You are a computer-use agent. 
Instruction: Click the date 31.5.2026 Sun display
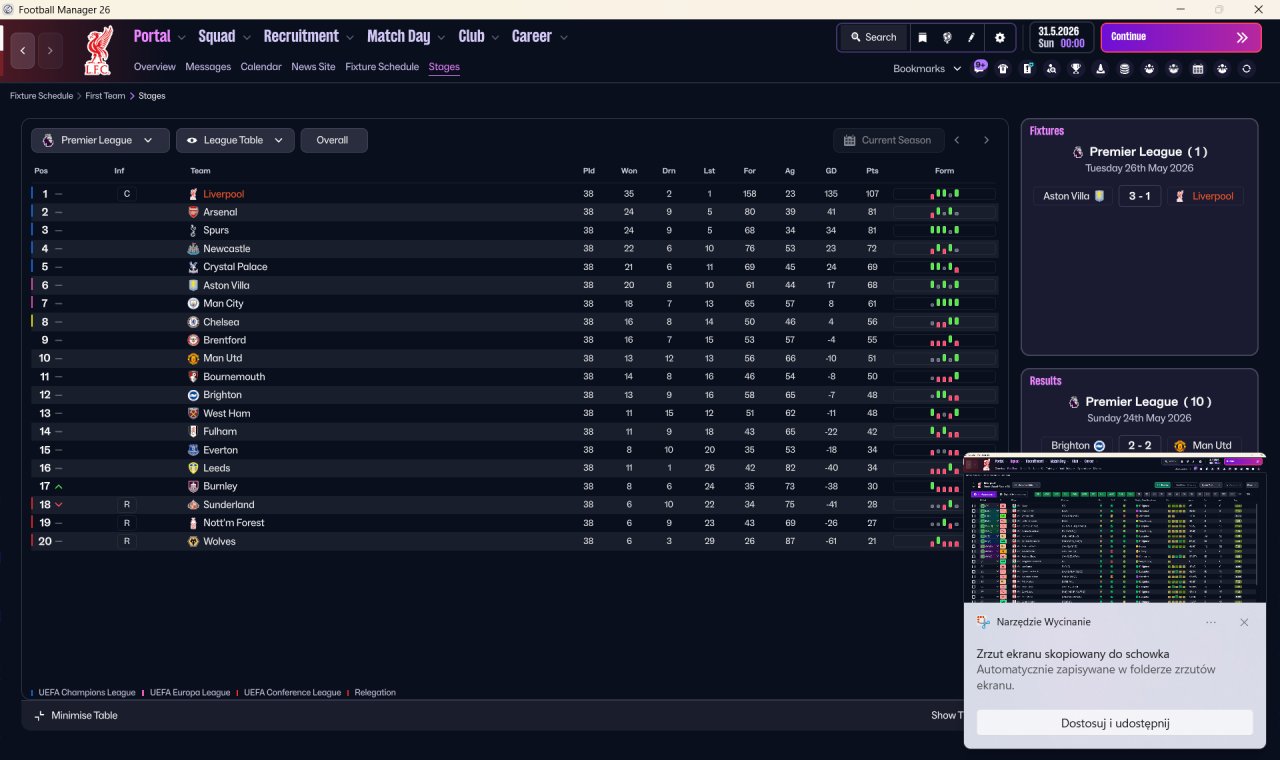click(x=1061, y=37)
